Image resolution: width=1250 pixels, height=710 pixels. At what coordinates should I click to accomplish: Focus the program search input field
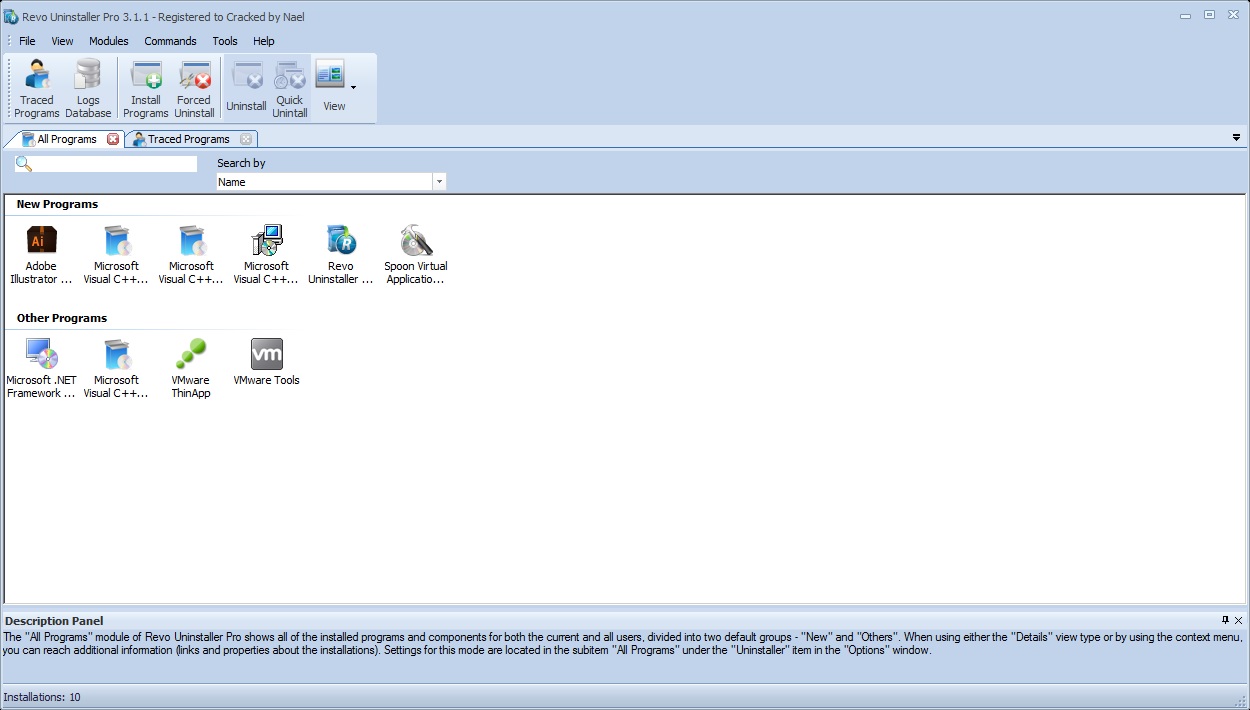pyautogui.click(x=115, y=164)
